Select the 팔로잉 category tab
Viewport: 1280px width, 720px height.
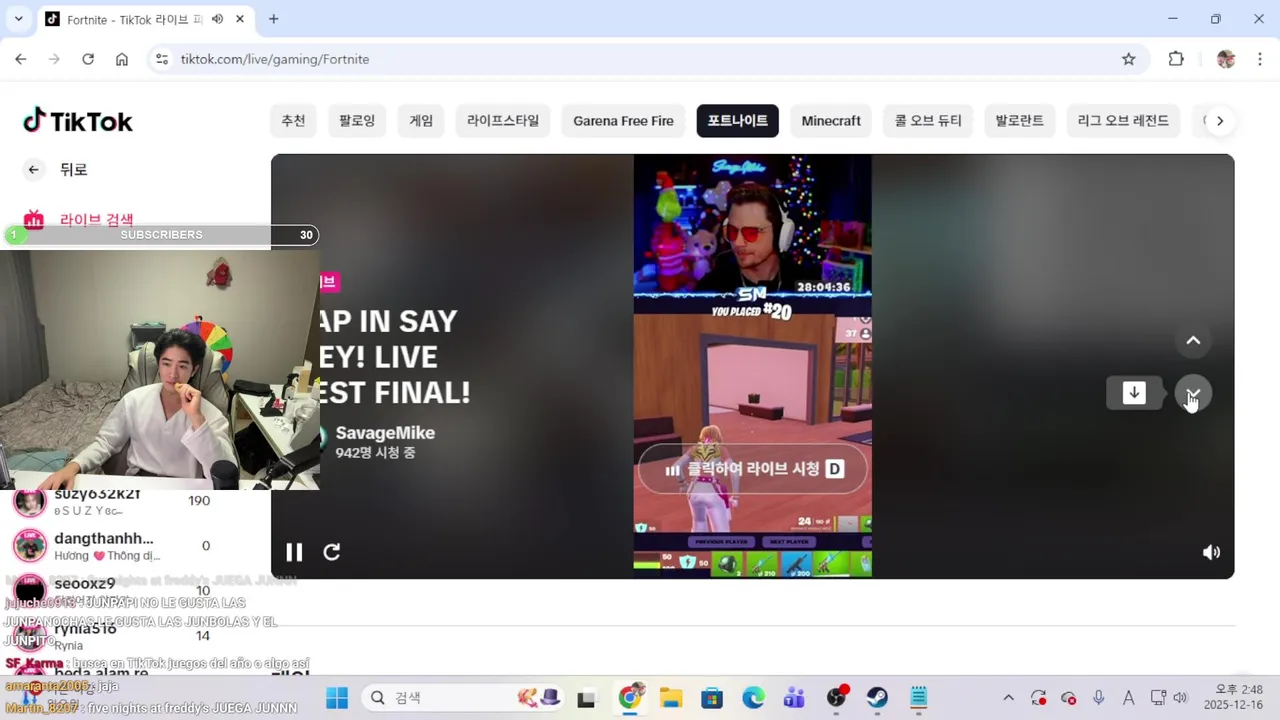[357, 121]
